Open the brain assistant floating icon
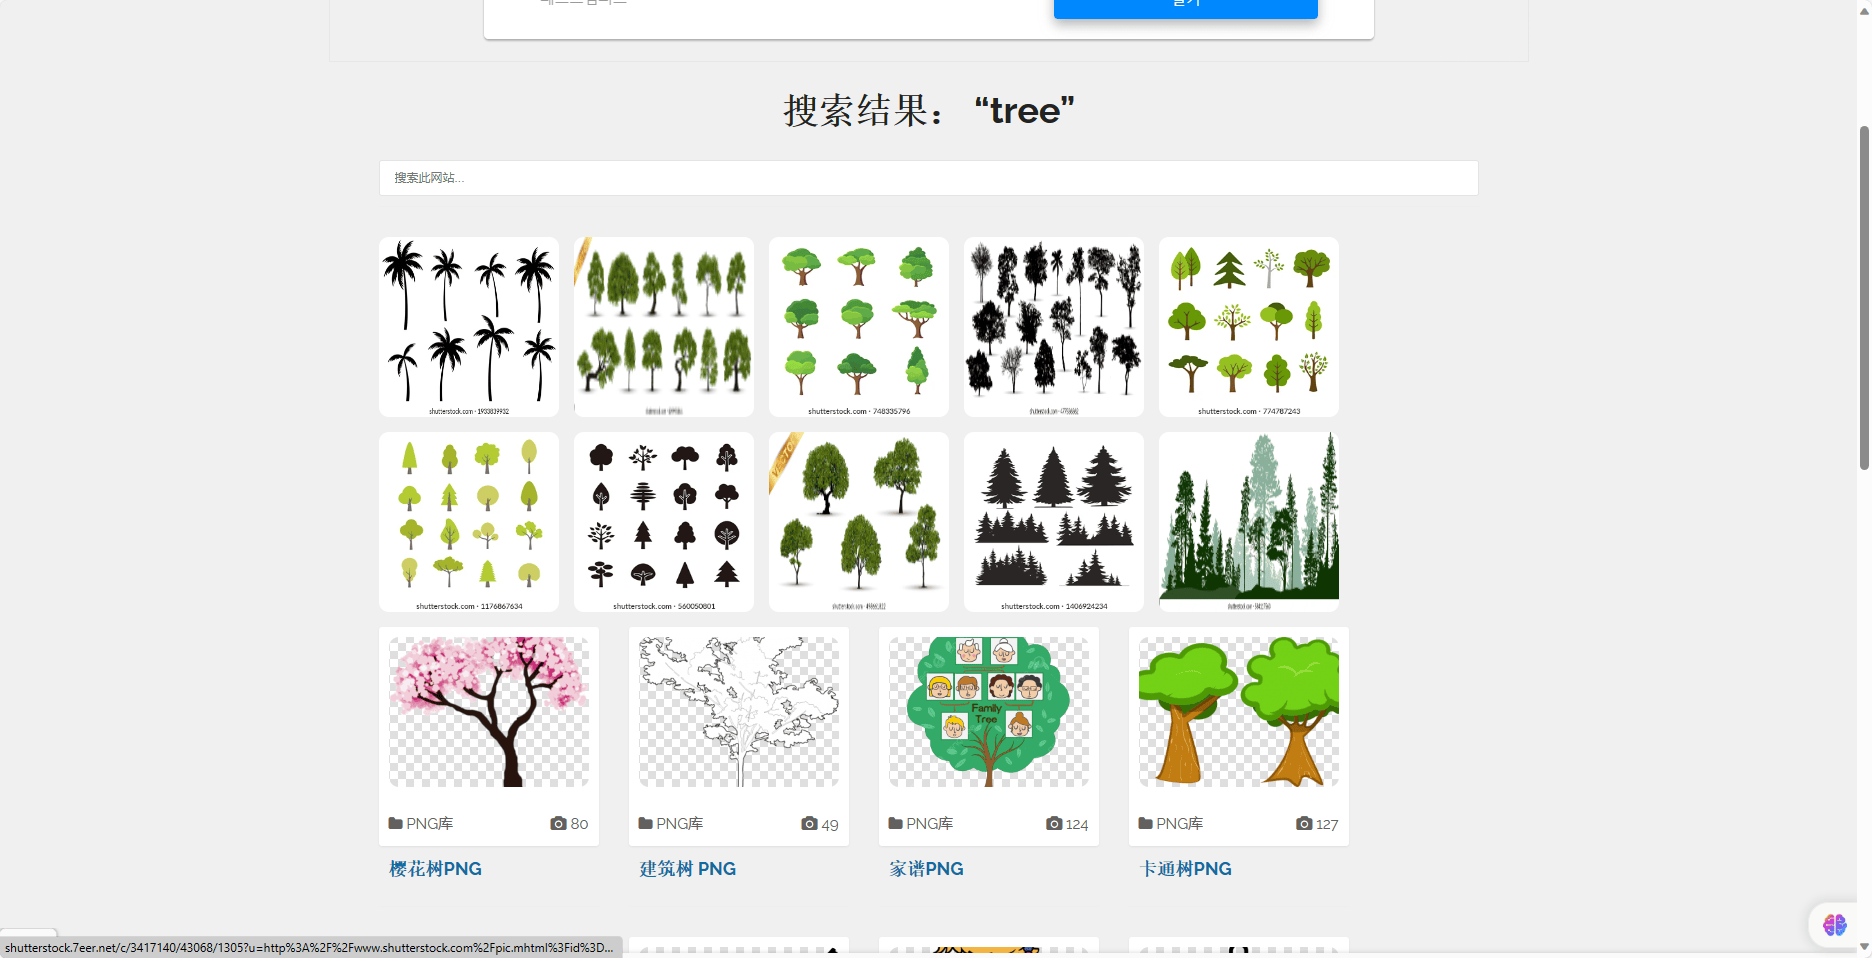This screenshot has width=1872, height=958. point(1835,925)
